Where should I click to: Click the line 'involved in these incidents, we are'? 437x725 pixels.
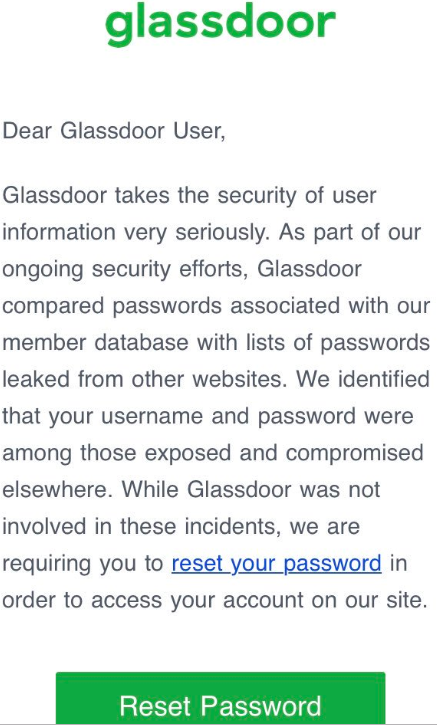(x=181, y=527)
